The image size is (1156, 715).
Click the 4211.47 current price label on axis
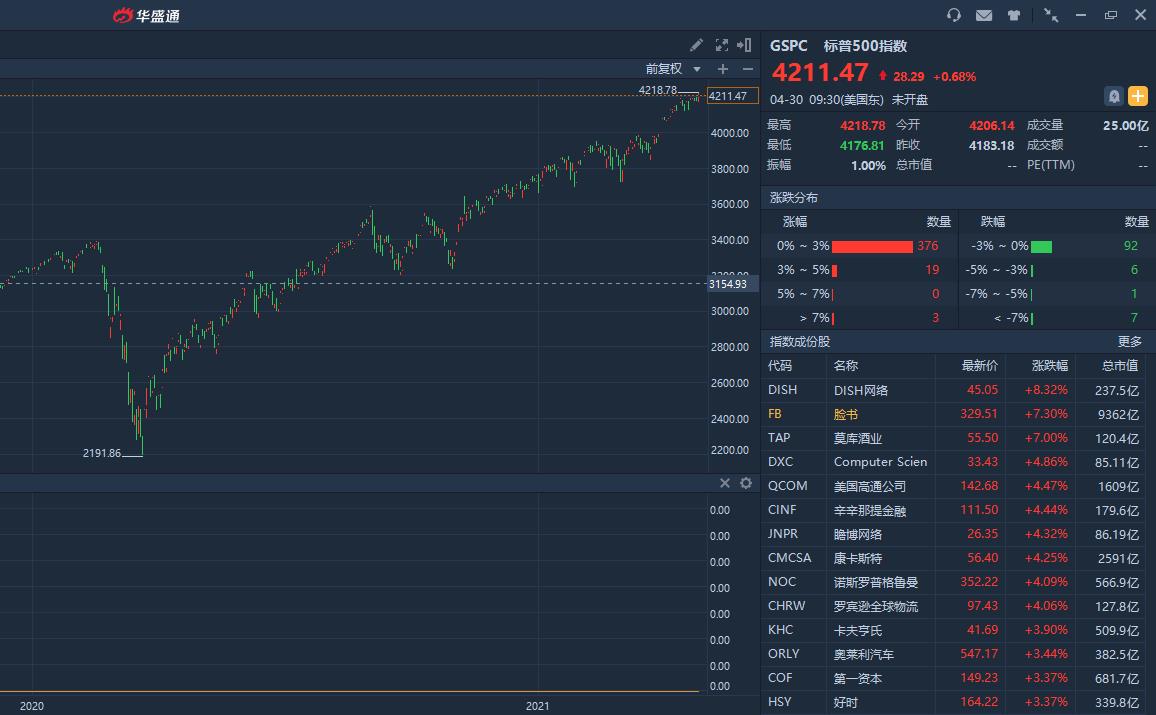coord(732,96)
